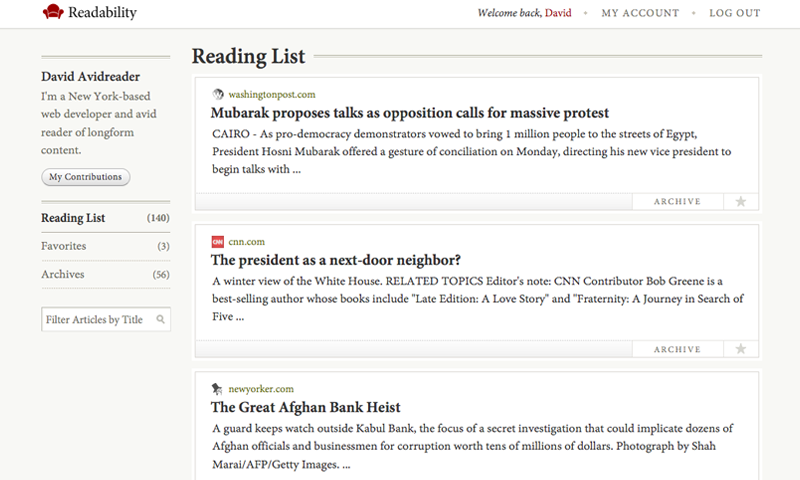This screenshot has width=800, height=480.
Task: Click the David username link
Action: pyautogui.click(x=558, y=13)
